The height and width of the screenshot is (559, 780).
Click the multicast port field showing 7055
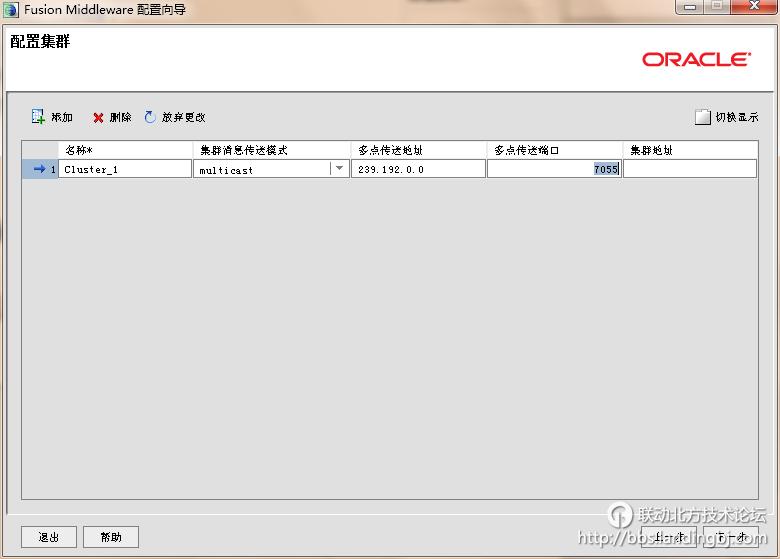pos(554,169)
